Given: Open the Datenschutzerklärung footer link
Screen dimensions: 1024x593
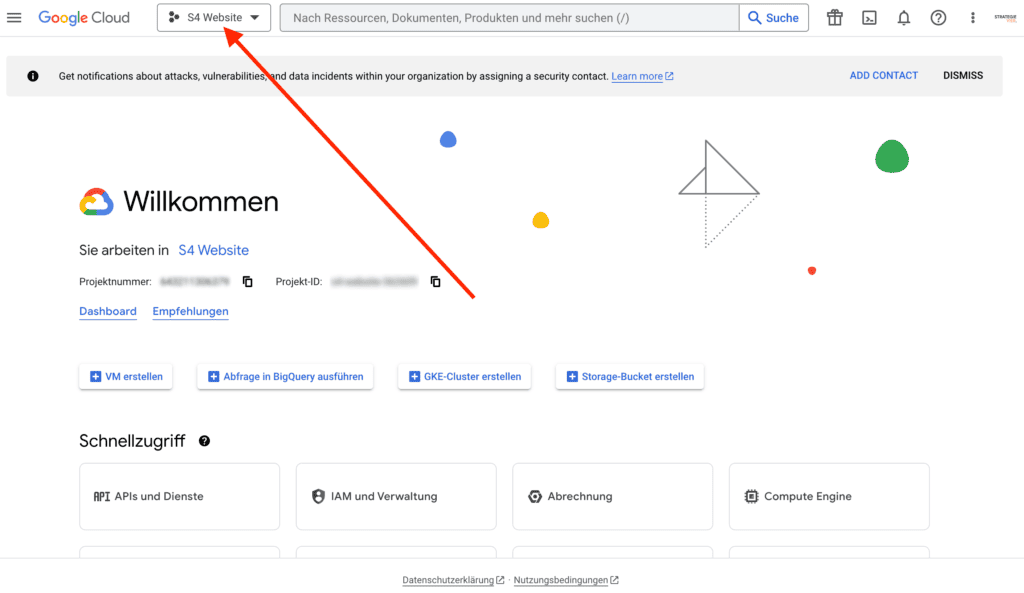Looking at the screenshot, I should [x=453, y=580].
